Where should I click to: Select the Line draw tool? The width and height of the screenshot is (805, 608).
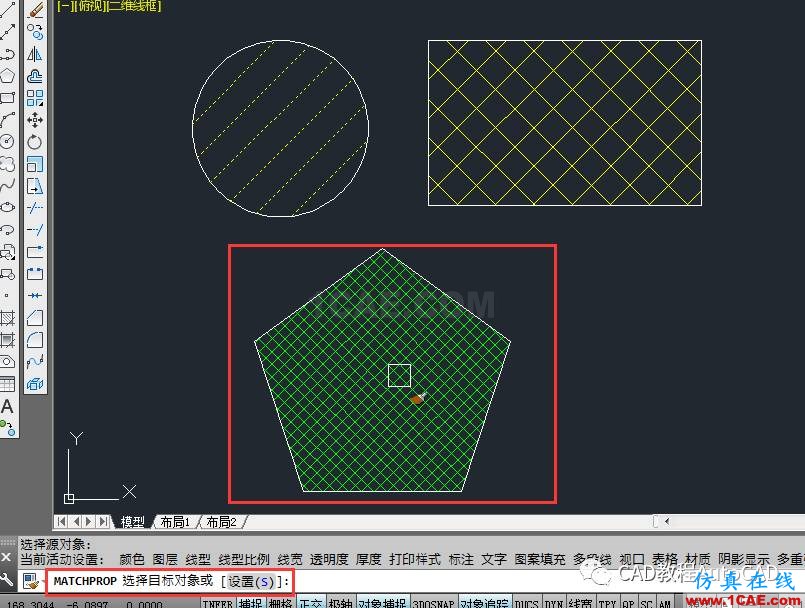click(x=7, y=10)
